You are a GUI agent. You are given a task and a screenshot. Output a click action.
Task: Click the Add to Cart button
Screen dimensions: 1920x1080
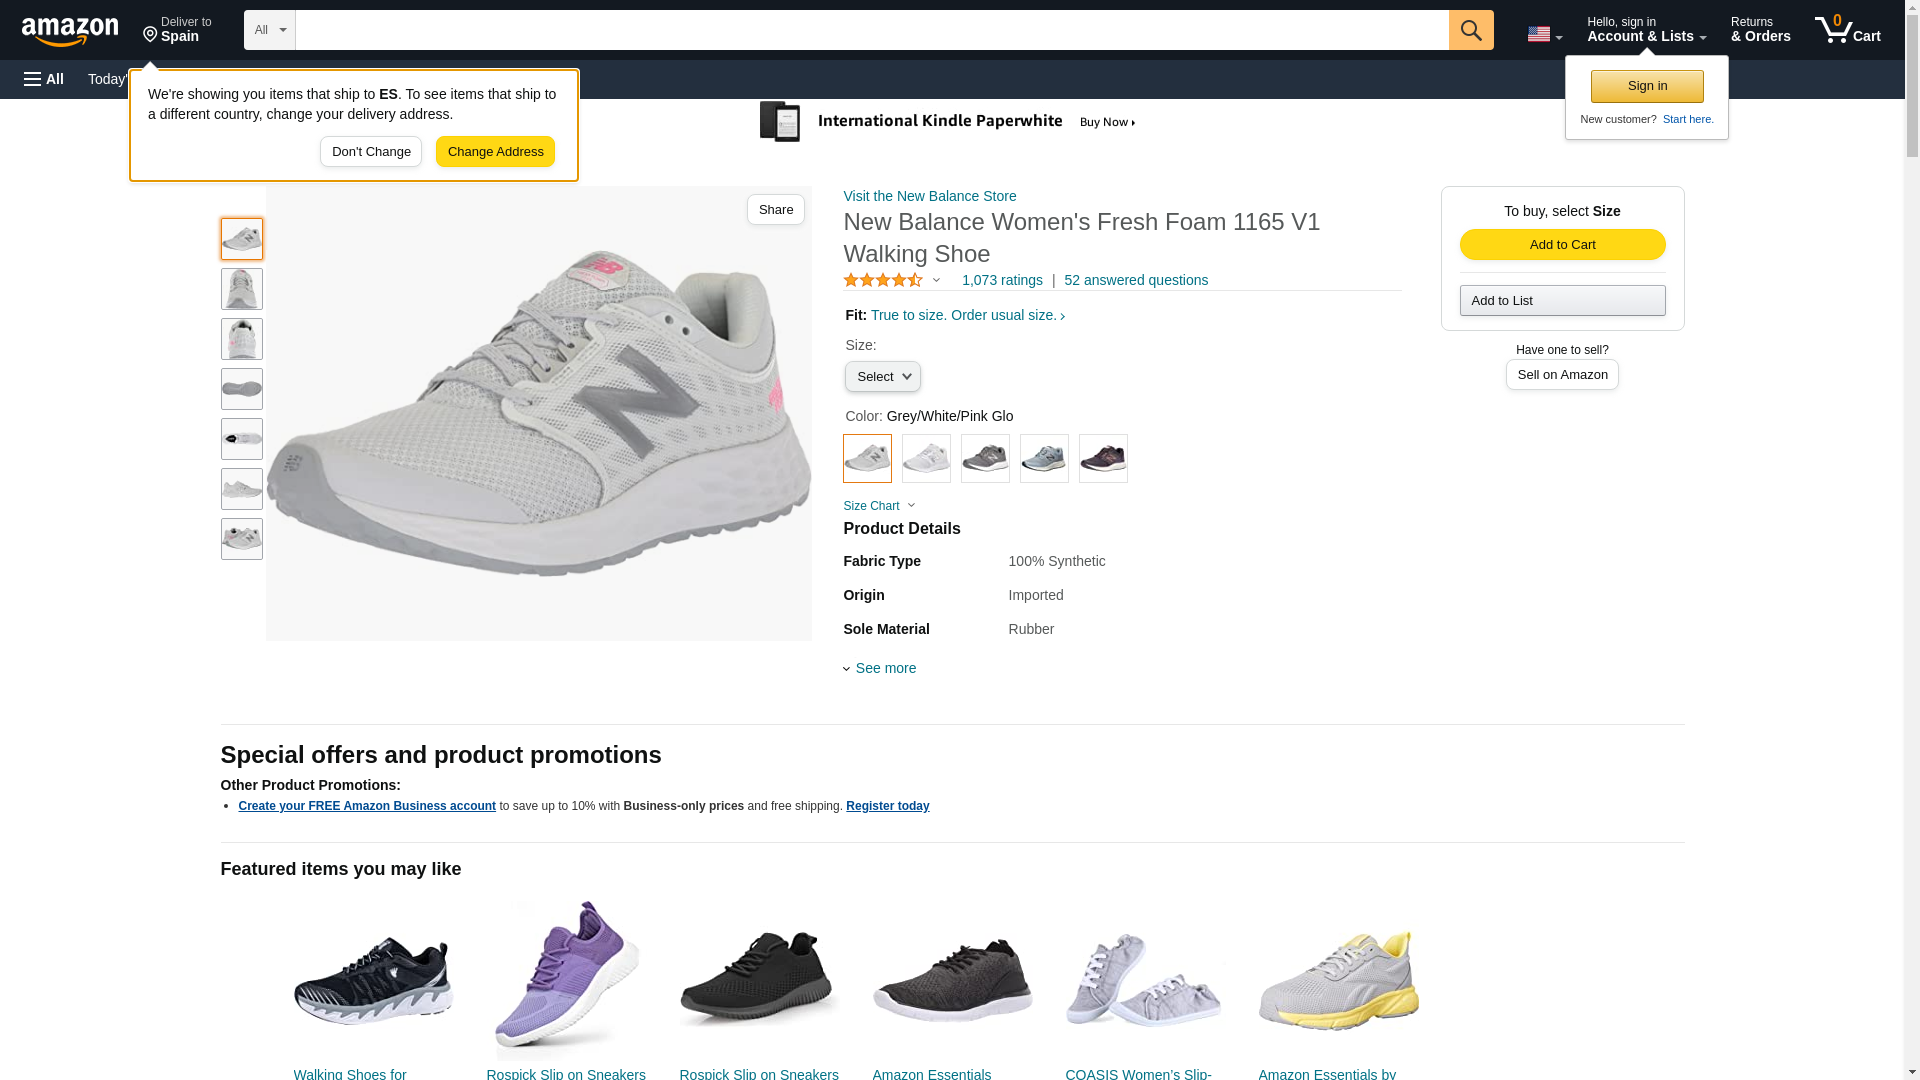tap(1562, 245)
